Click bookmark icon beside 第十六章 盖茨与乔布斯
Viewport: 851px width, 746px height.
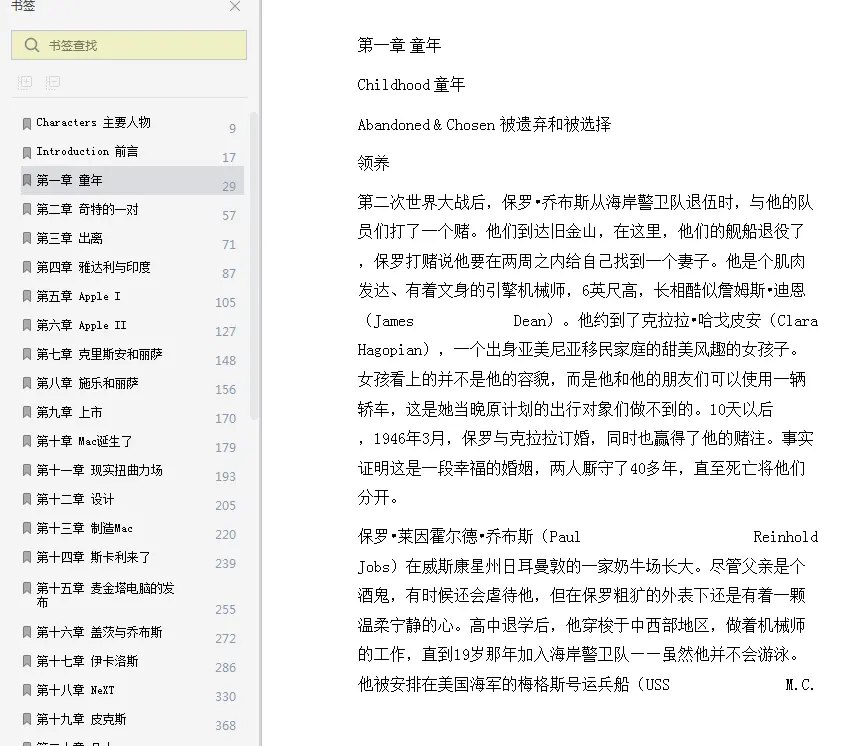click(x=27, y=632)
